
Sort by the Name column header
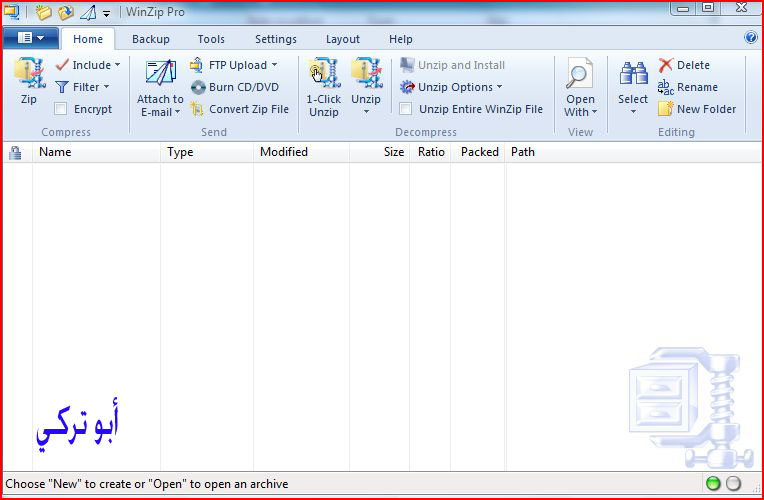pyautogui.click(x=96, y=152)
